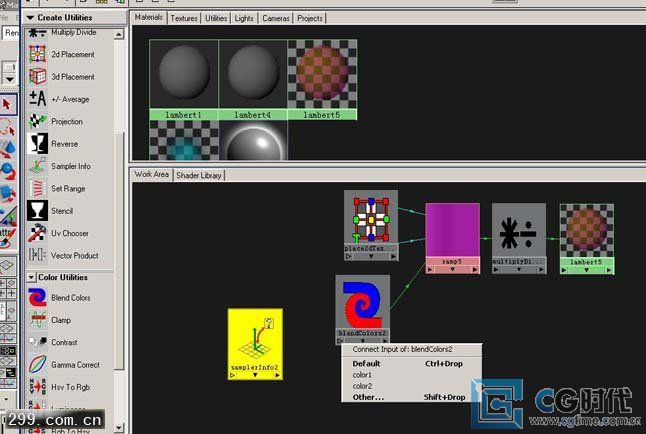The height and width of the screenshot is (434, 646).
Task: Choose color2 in the connect input menu
Action: (x=411, y=386)
